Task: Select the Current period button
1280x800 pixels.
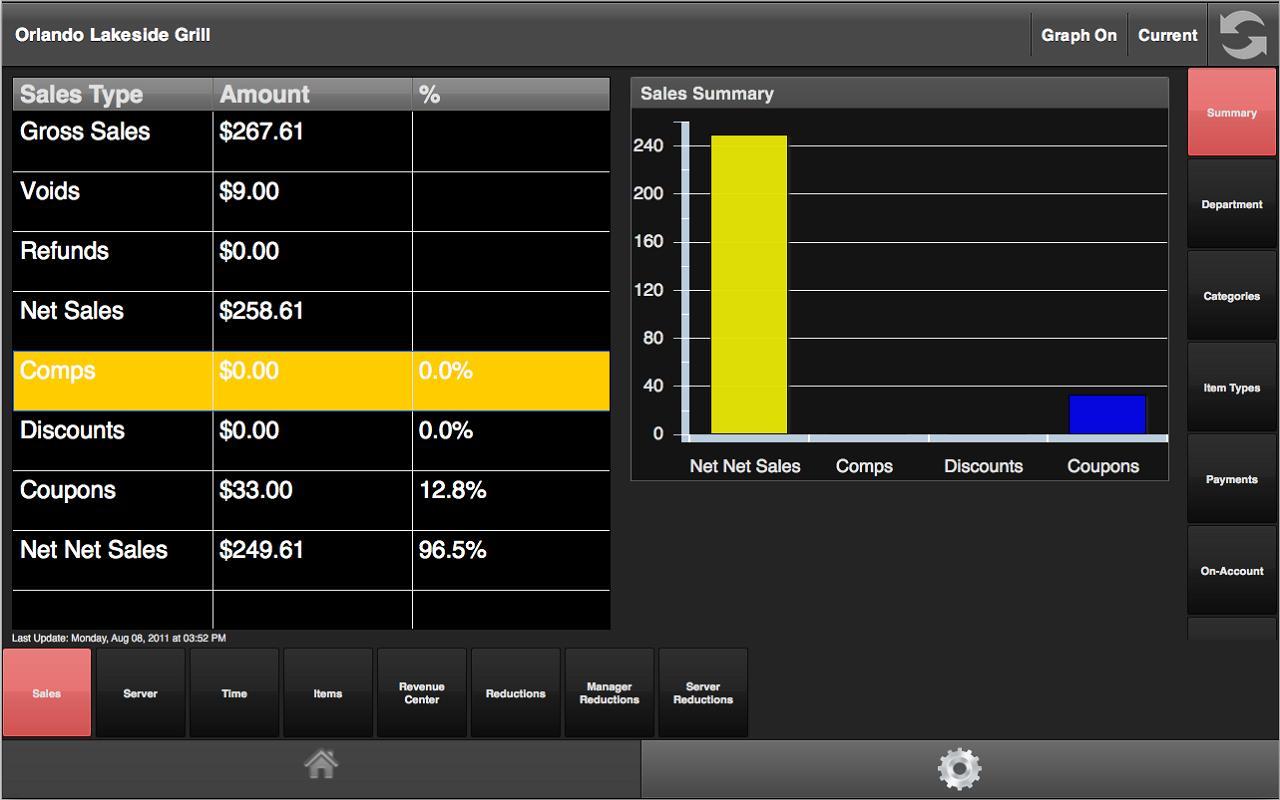Action: point(1167,35)
